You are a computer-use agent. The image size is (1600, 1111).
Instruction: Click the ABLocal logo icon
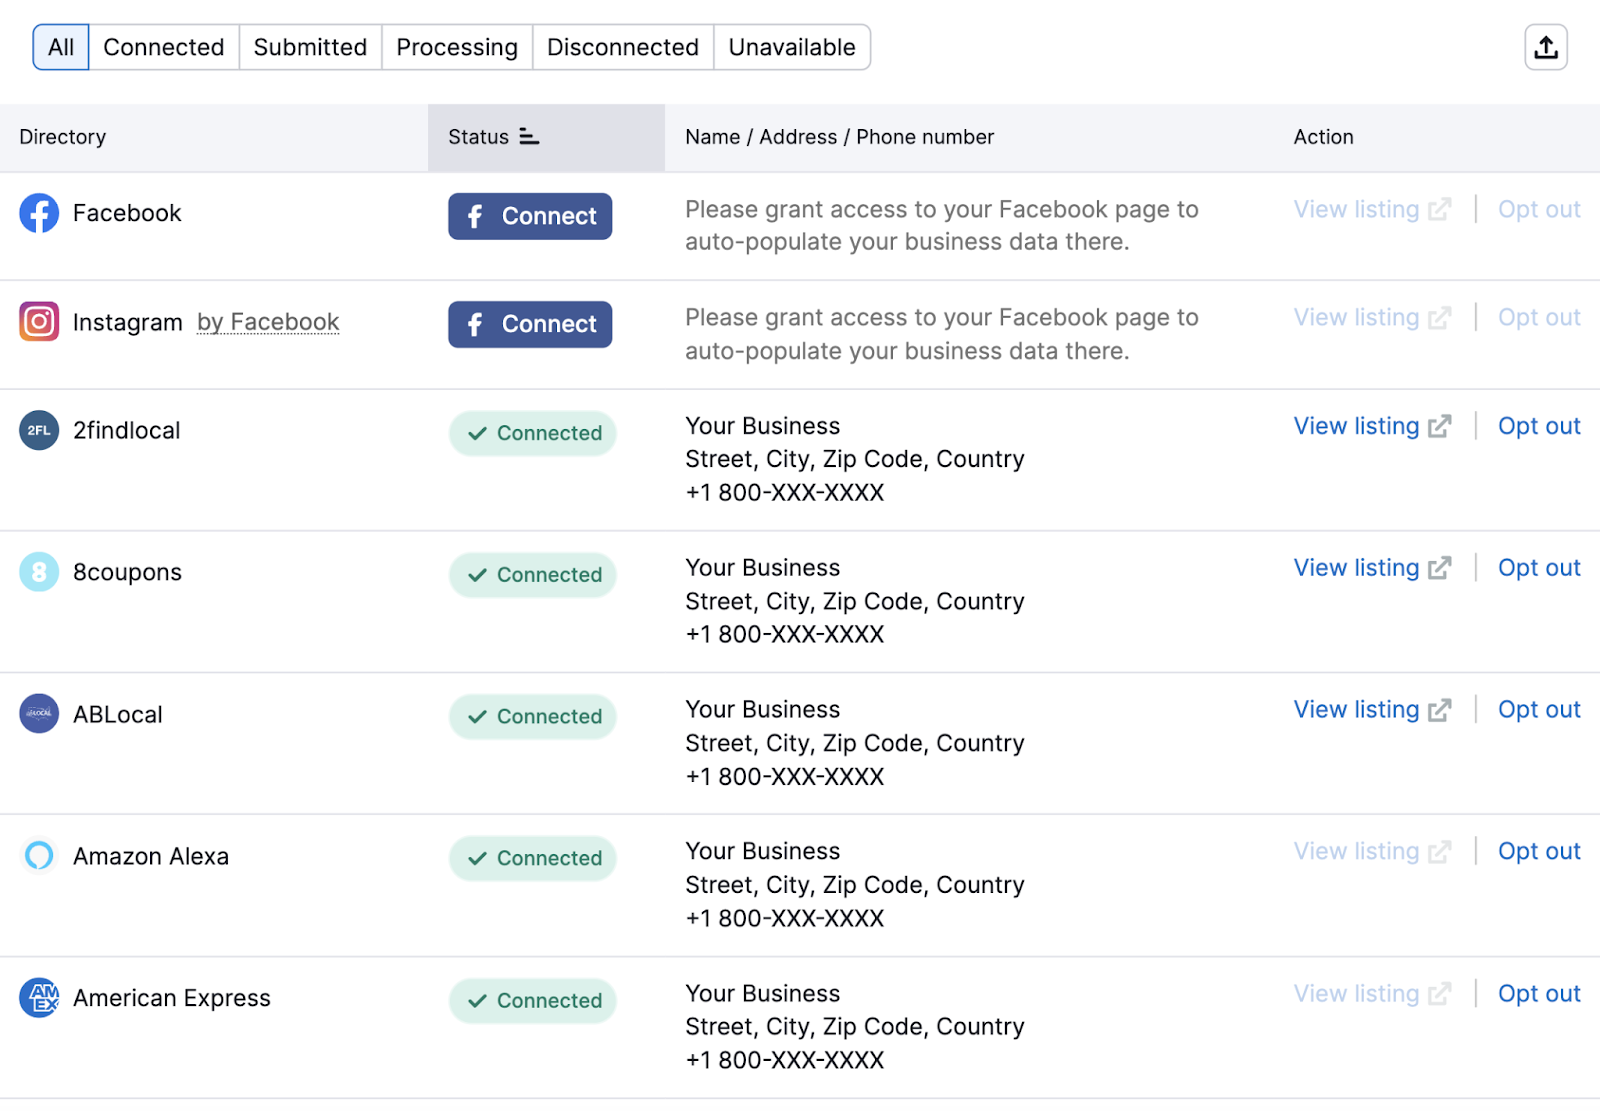pyautogui.click(x=39, y=714)
